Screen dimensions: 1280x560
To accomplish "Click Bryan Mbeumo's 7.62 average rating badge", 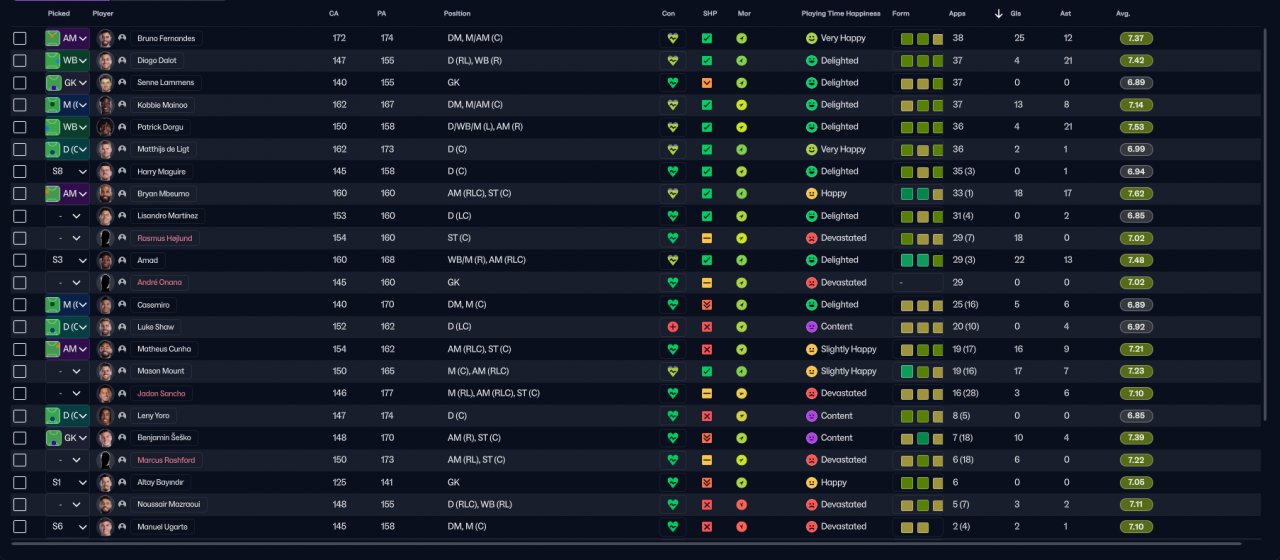I will (x=1136, y=193).
